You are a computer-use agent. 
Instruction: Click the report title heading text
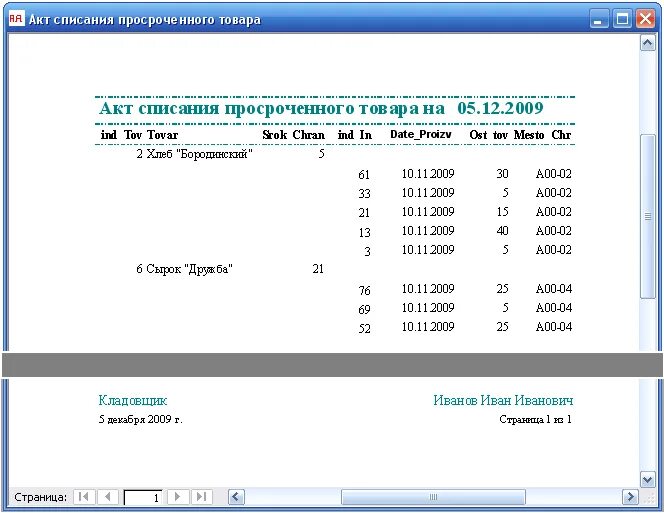(x=272, y=108)
